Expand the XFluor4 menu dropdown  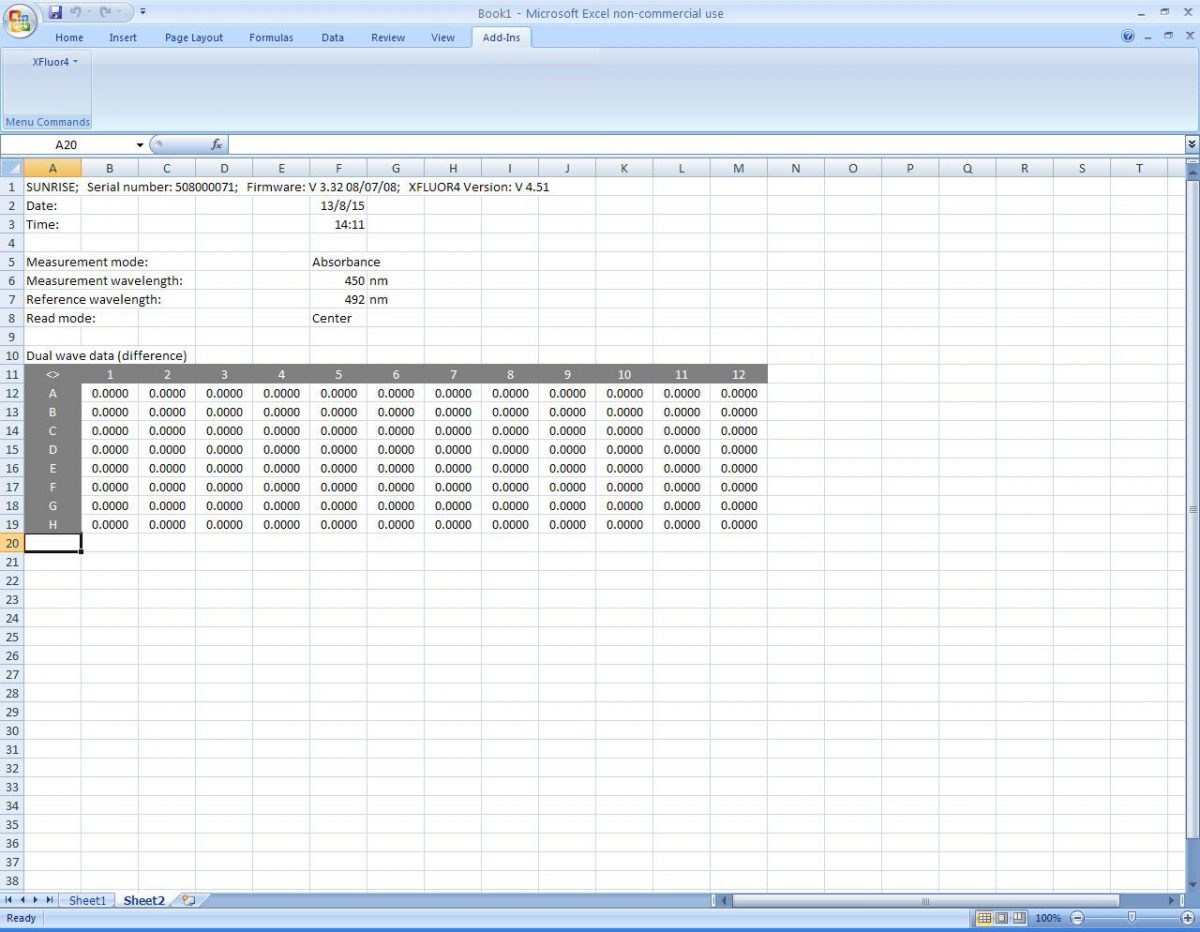54,62
